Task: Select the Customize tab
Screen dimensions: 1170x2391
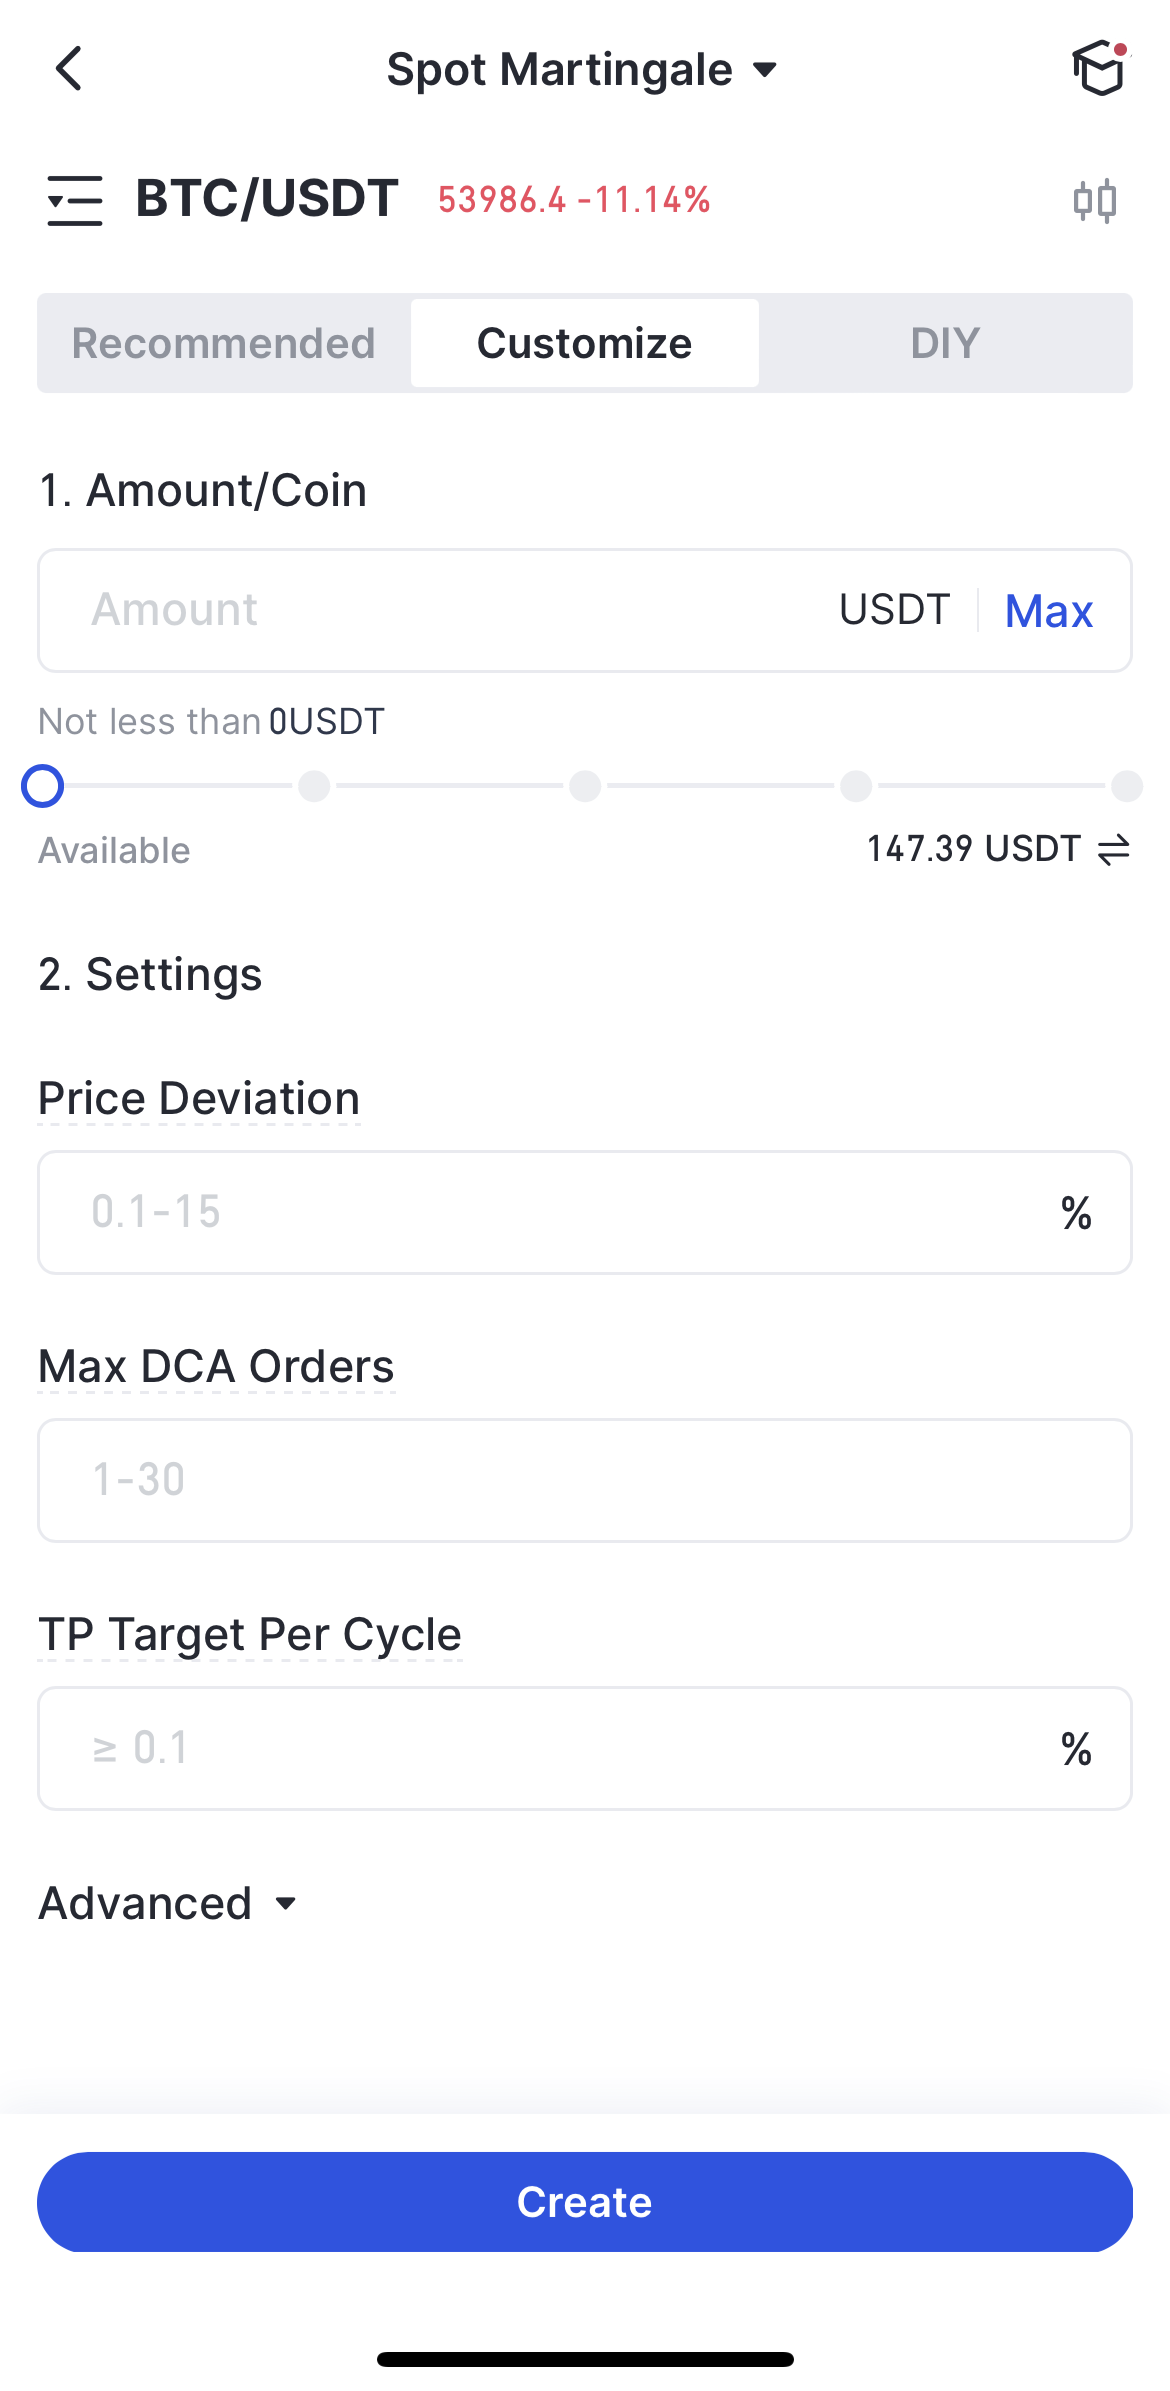Action: click(584, 343)
